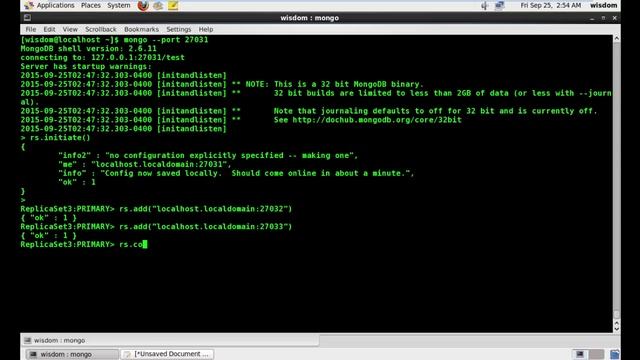
Task: Click the 'Server has startup warnings:' line
Action: point(86,67)
